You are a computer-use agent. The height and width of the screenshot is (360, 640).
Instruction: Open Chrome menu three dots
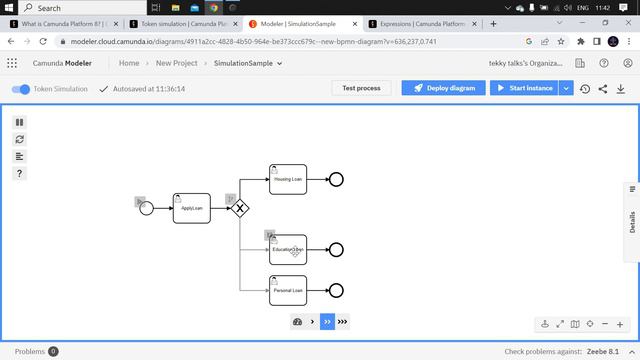click(x=629, y=41)
